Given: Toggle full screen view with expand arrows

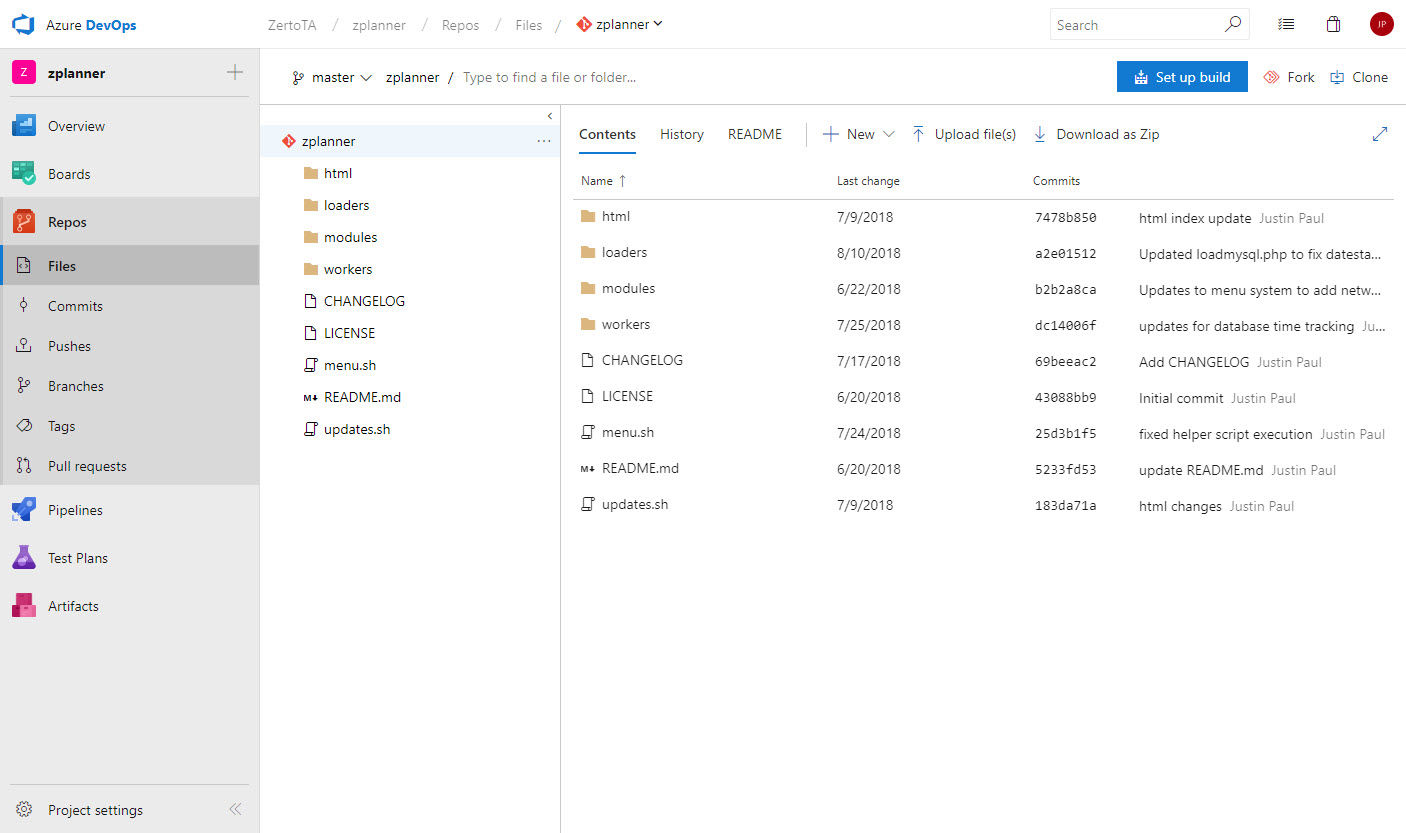Looking at the screenshot, I should pos(1380,134).
